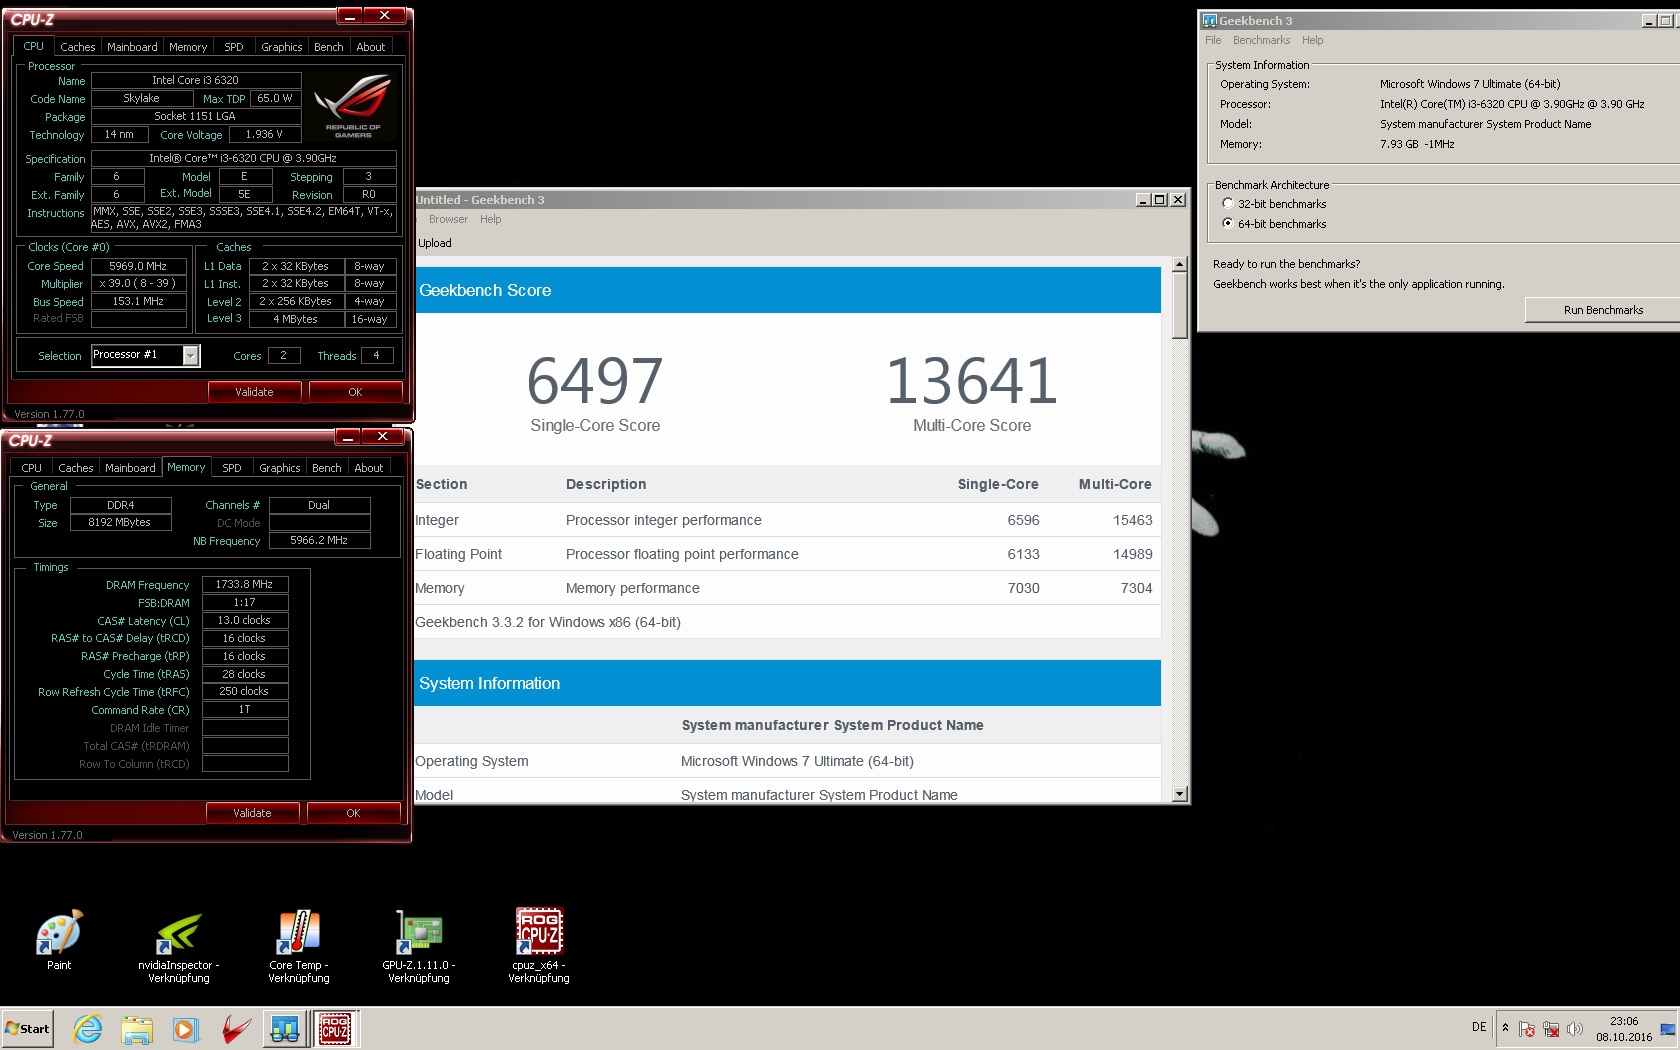Switch to SPD tab in upper CPU-Z
Image resolution: width=1680 pixels, height=1050 pixels.
click(233, 47)
